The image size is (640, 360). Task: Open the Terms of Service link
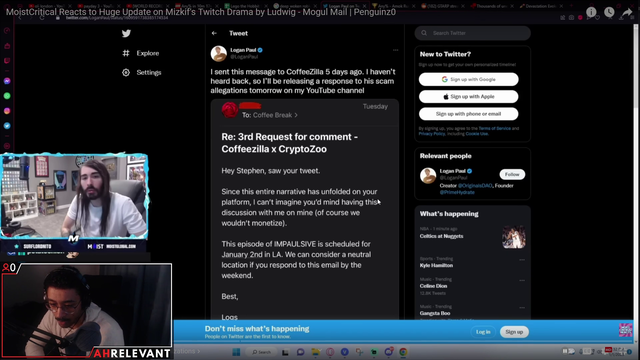(494, 128)
